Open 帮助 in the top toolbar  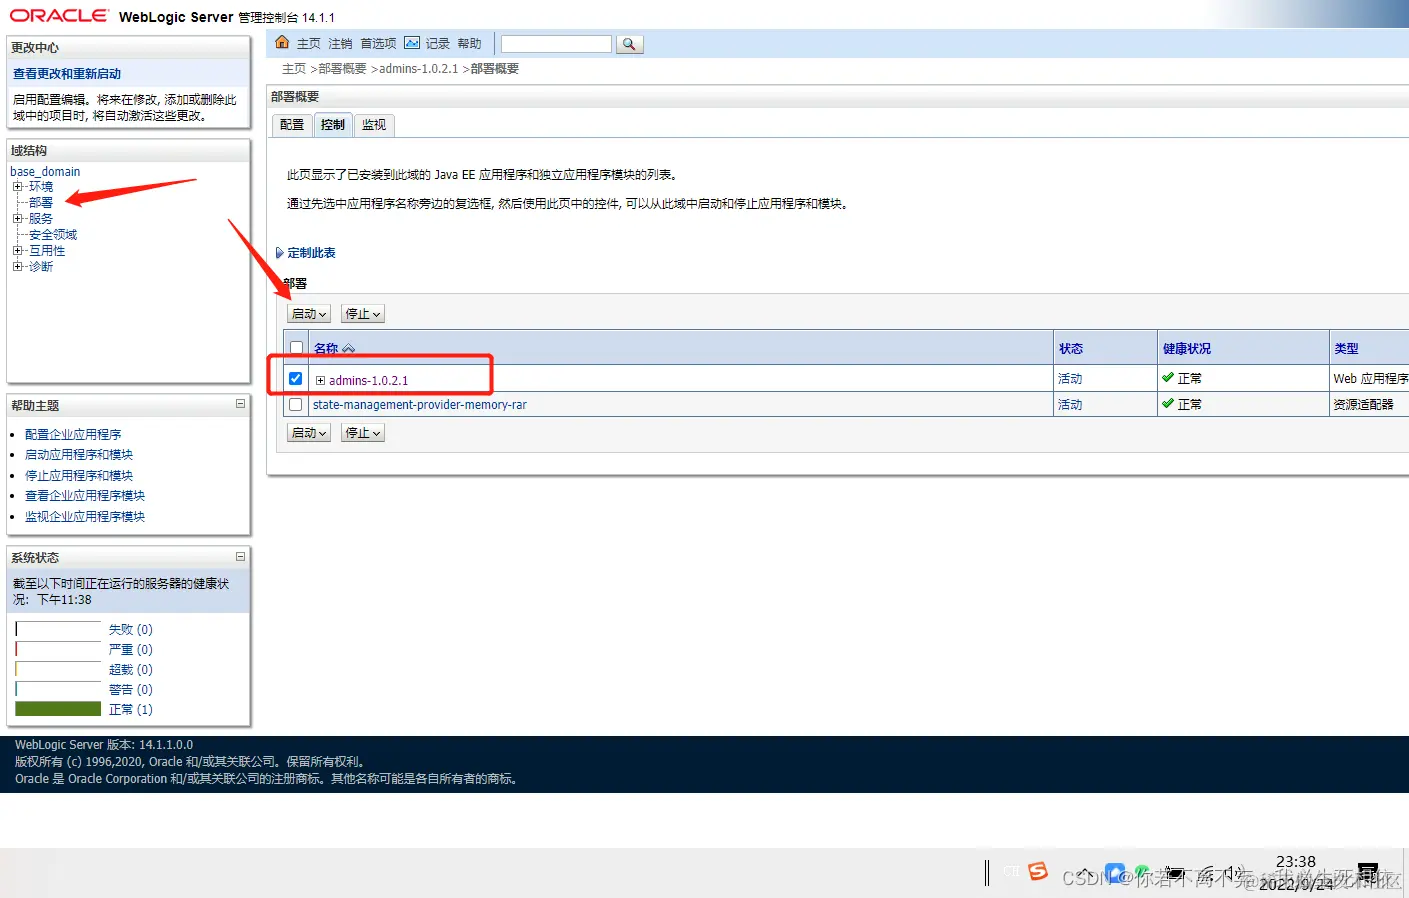(469, 44)
